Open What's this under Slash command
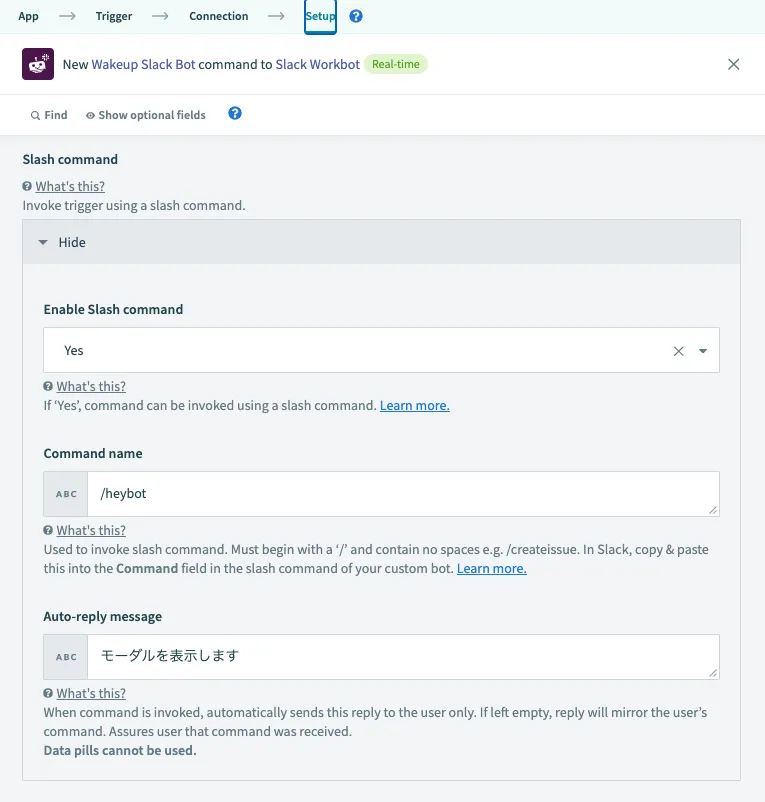 click(x=69, y=186)
